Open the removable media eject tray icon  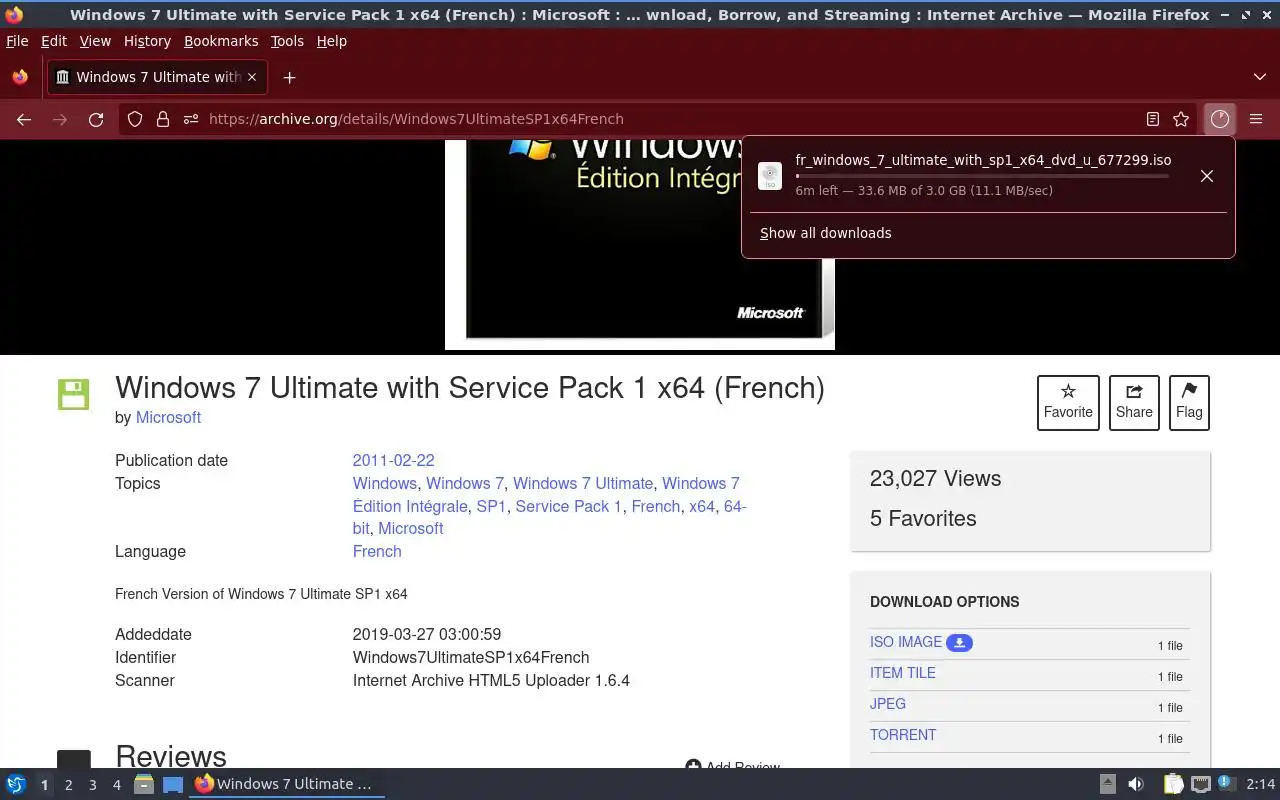click(x=1107, y=784)
